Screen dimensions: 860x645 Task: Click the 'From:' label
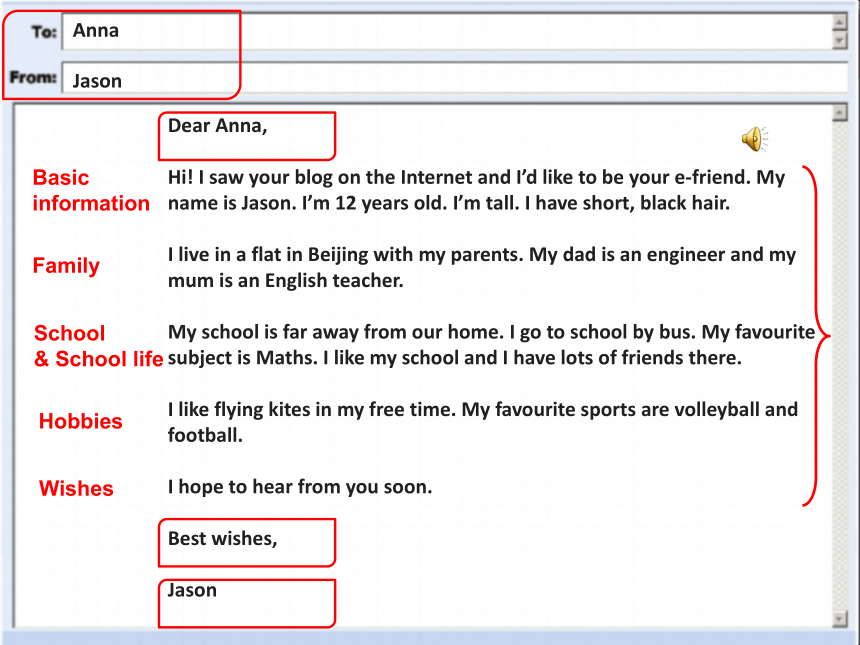pyautogui.click(x=33, y=77)
